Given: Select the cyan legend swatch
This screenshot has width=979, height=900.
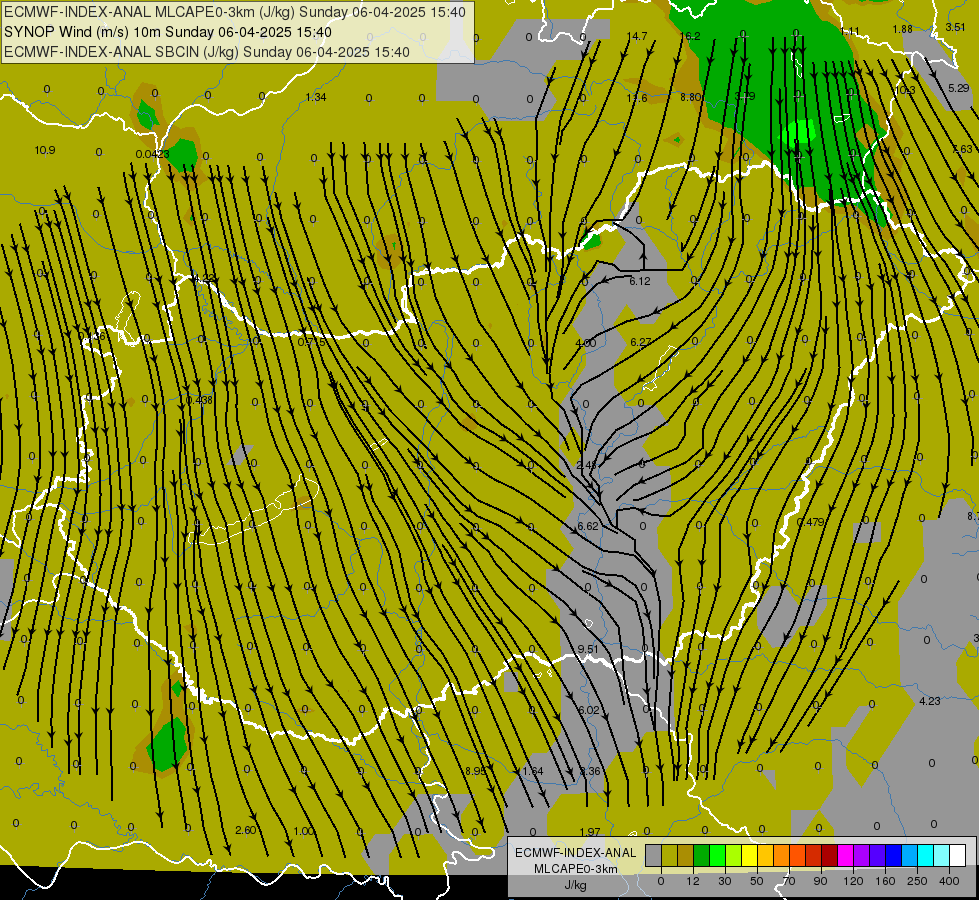Looking at the screenshot, I should [x=926, y=855].
